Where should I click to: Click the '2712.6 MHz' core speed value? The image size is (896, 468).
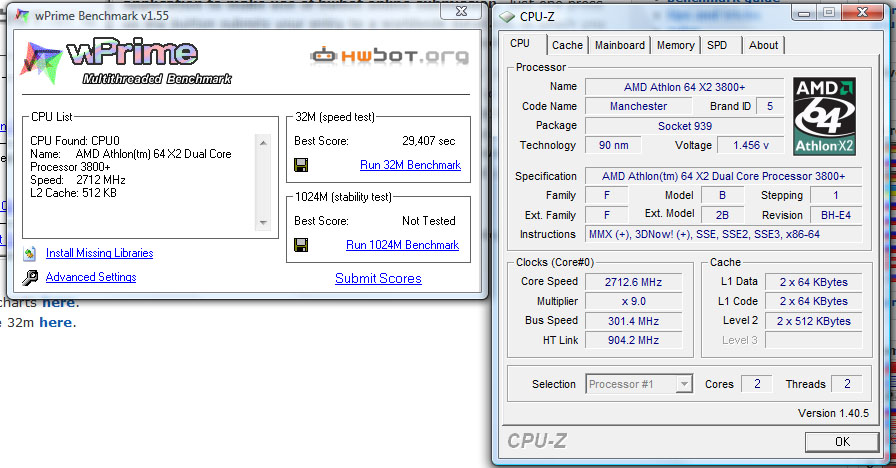point(633,282)
